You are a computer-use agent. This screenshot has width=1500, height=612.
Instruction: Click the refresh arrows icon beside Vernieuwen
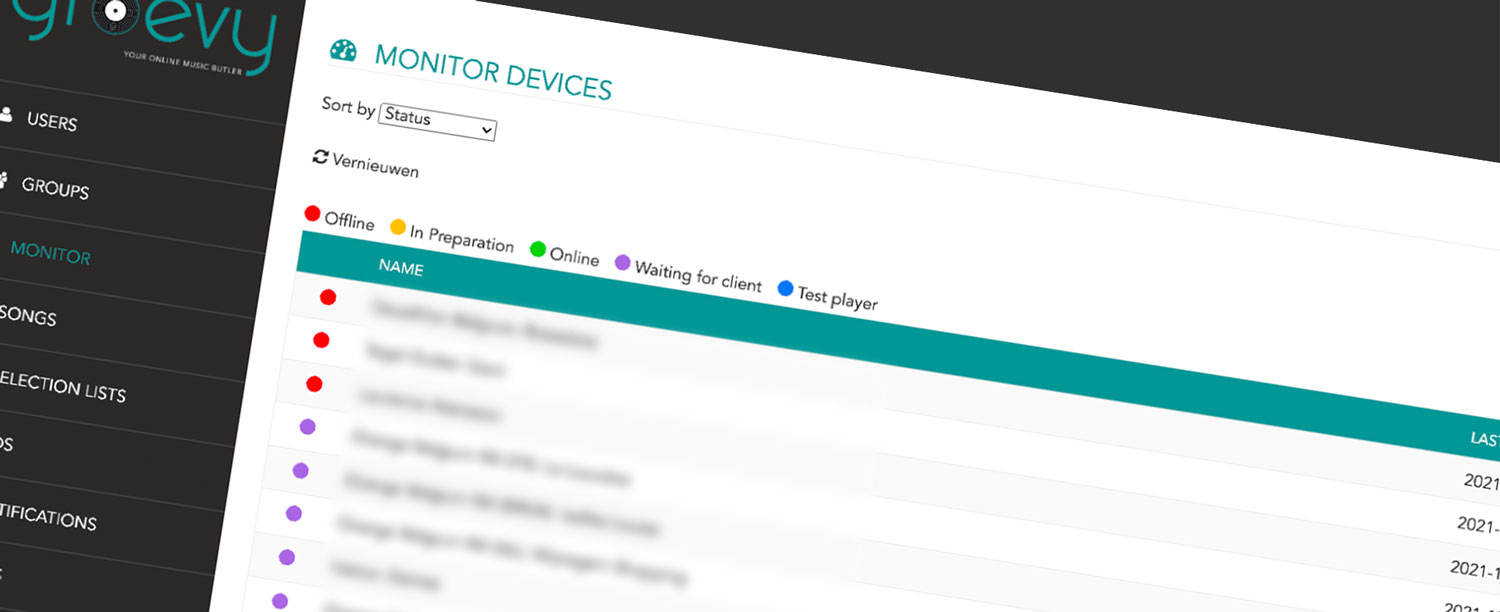[320, 157]
